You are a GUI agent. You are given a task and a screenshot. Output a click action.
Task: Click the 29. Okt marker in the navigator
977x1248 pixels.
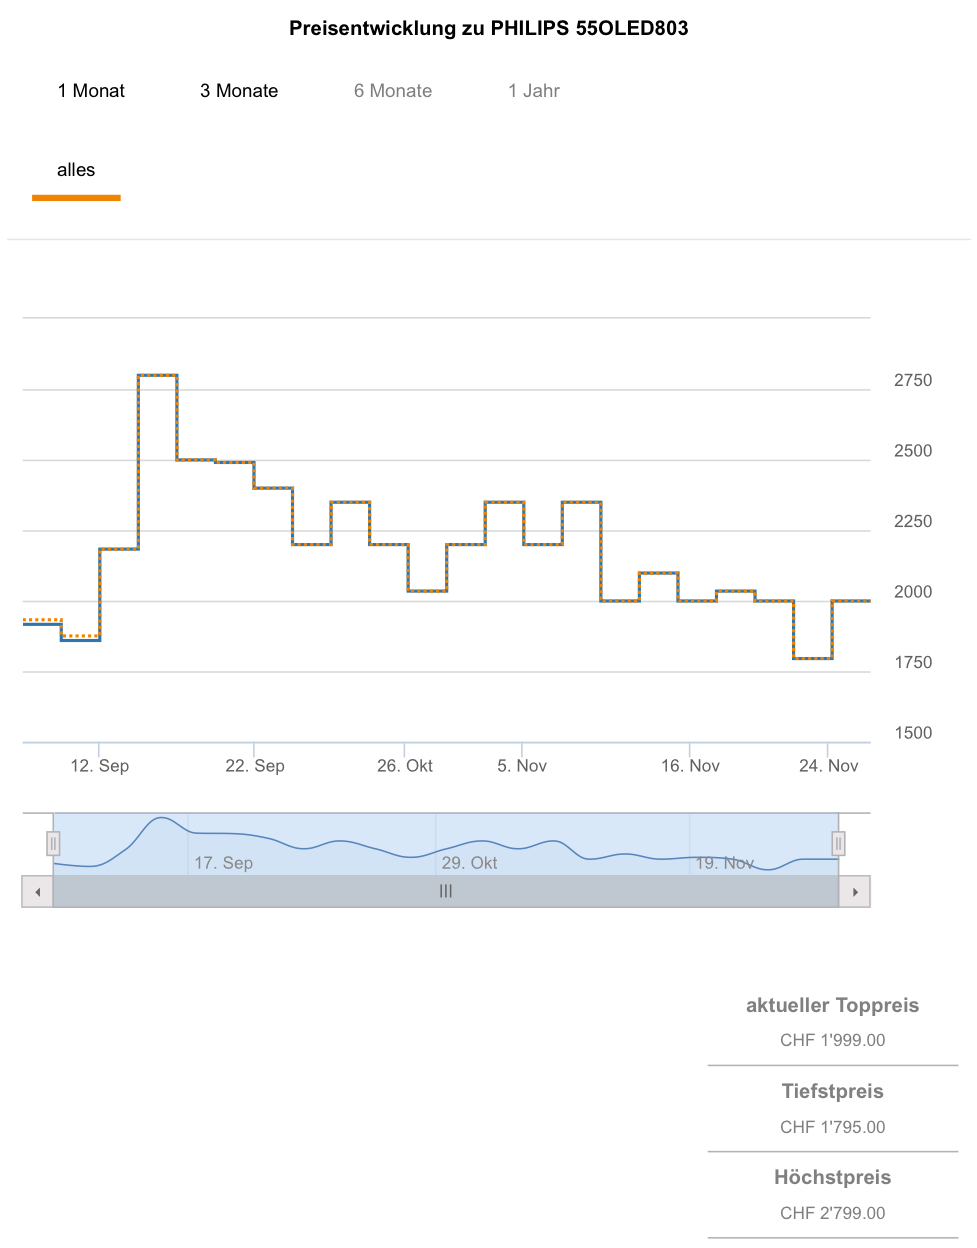coord(470,863)
